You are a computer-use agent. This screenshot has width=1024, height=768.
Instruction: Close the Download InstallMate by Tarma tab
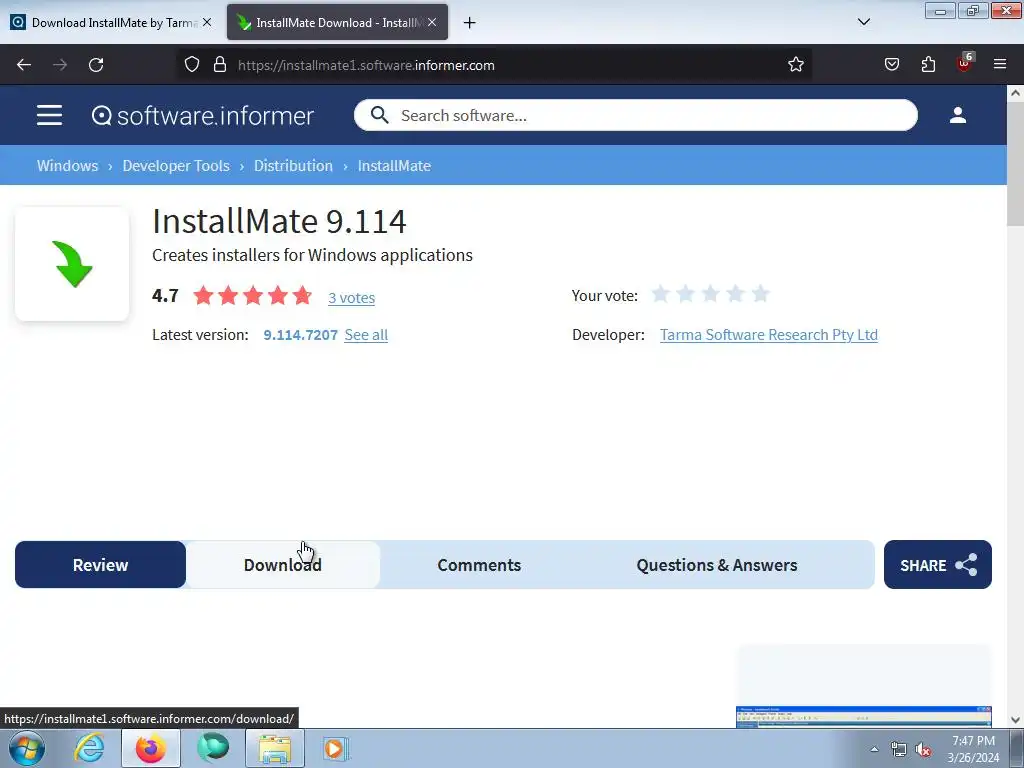(207, 22)
